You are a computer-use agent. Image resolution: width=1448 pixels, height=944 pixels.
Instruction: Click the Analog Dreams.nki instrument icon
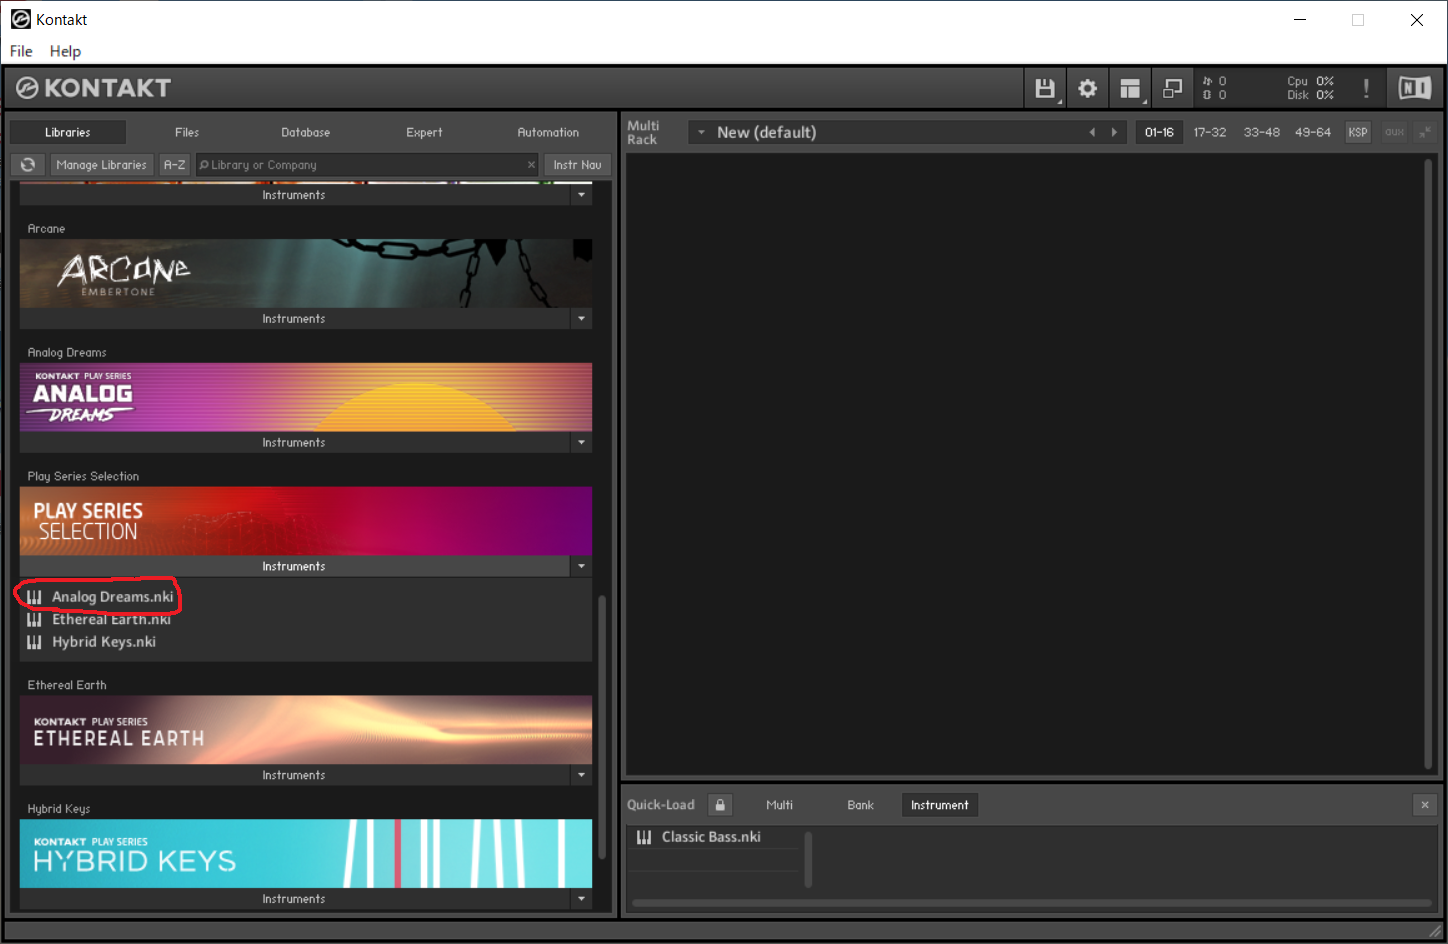click(34, 597)
